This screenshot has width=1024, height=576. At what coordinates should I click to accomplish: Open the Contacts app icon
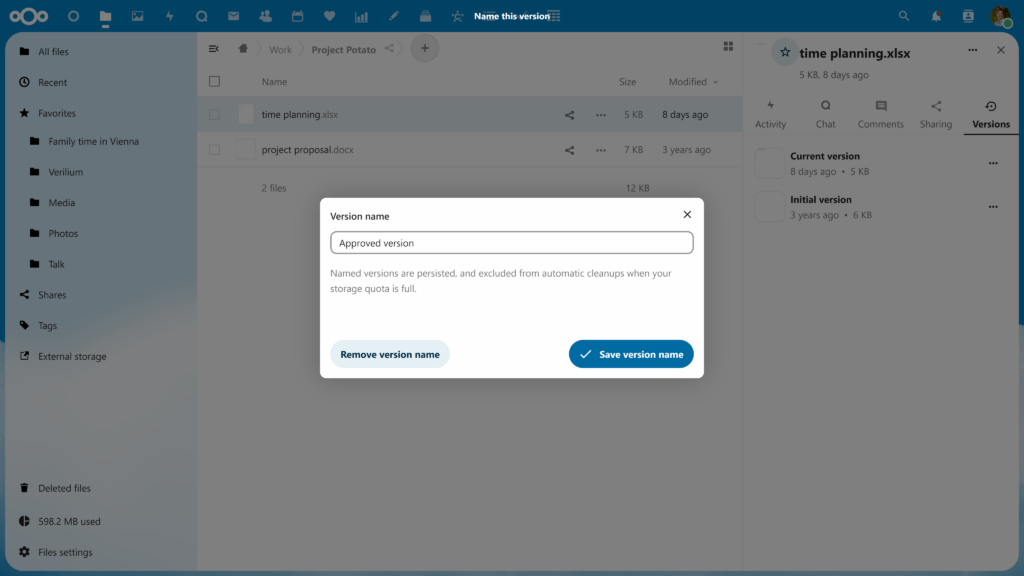[265, 15]
